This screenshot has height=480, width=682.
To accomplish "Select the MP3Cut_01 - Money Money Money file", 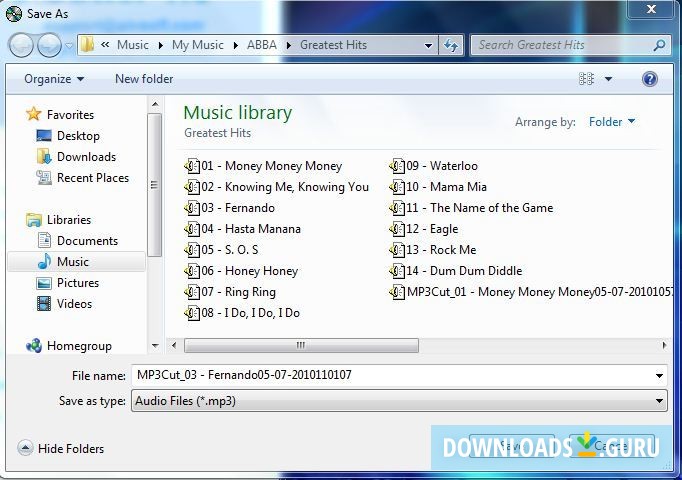I will click(x=531, y=292).
